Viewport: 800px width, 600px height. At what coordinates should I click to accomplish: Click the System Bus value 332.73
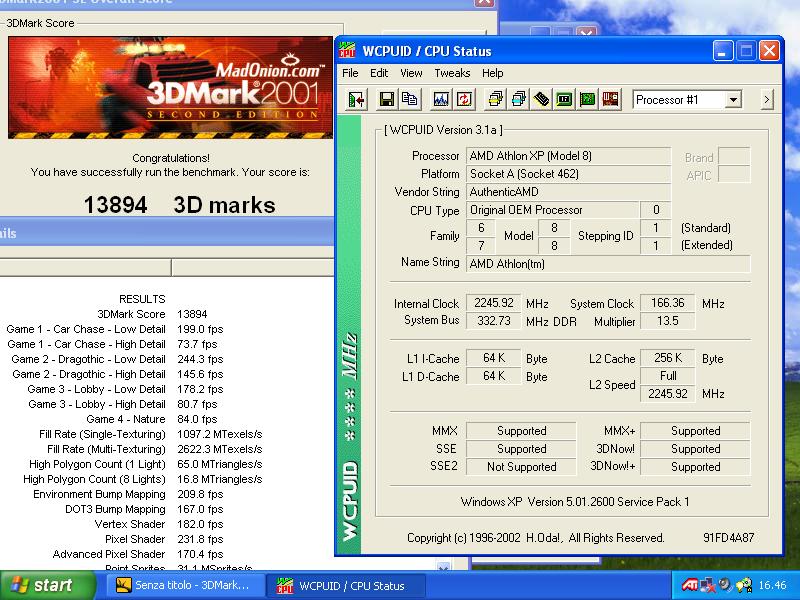point(493,321)
